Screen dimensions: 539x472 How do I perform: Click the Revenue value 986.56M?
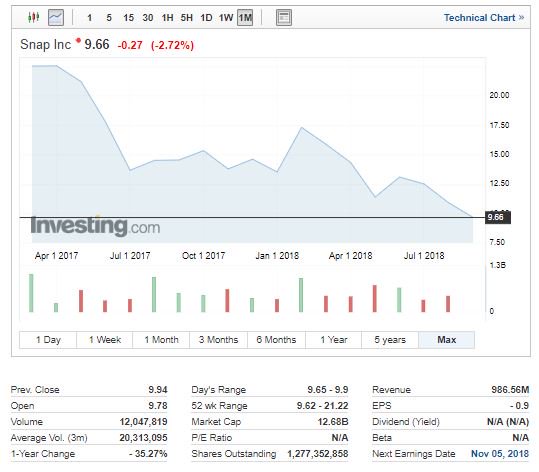tap(510, 390)
